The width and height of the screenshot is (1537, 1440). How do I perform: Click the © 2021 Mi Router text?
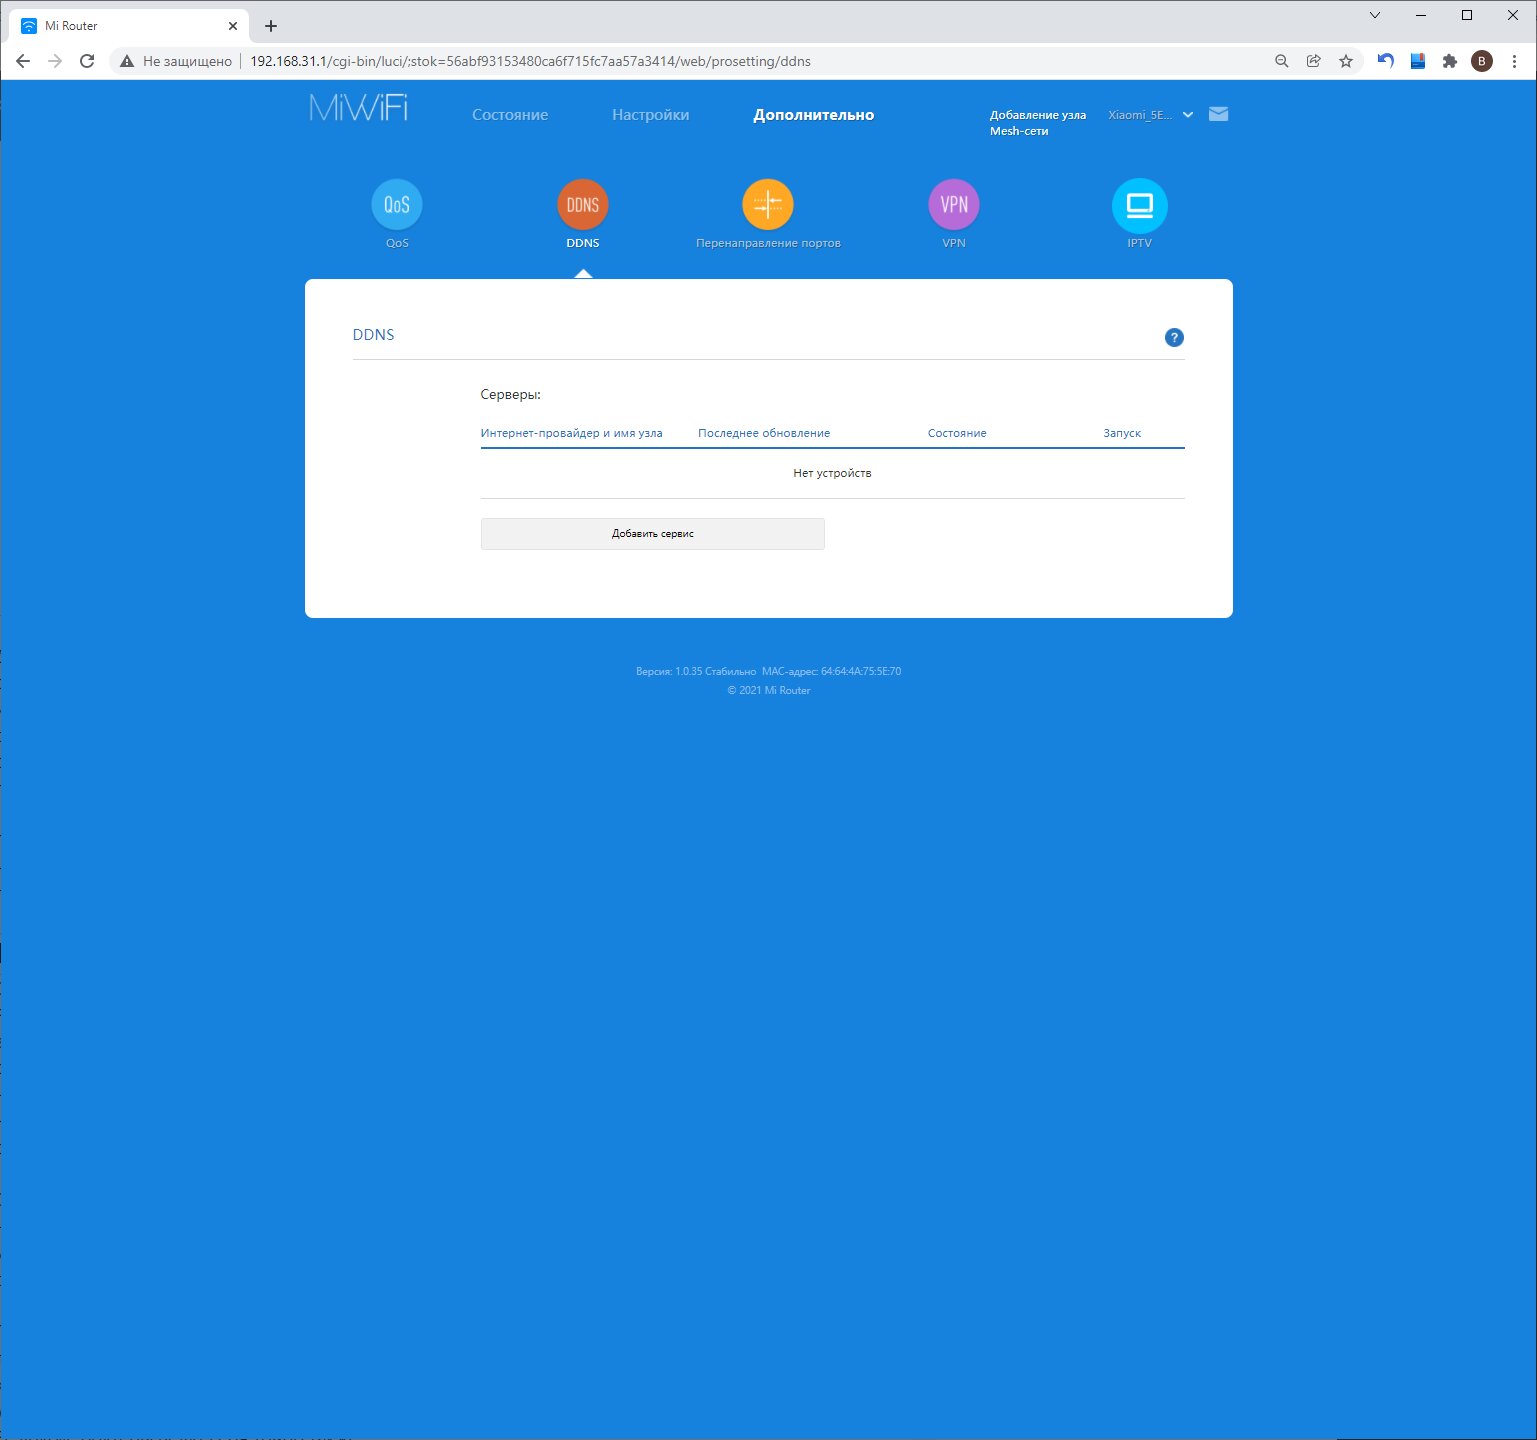pyautogui.click(x=769, y=690)
